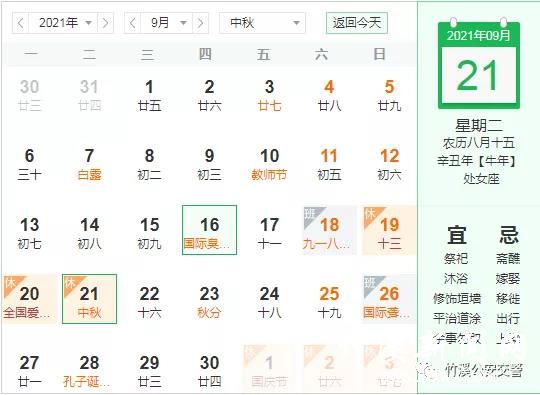Select September 21 中秋 cell

tap(90, 299)
